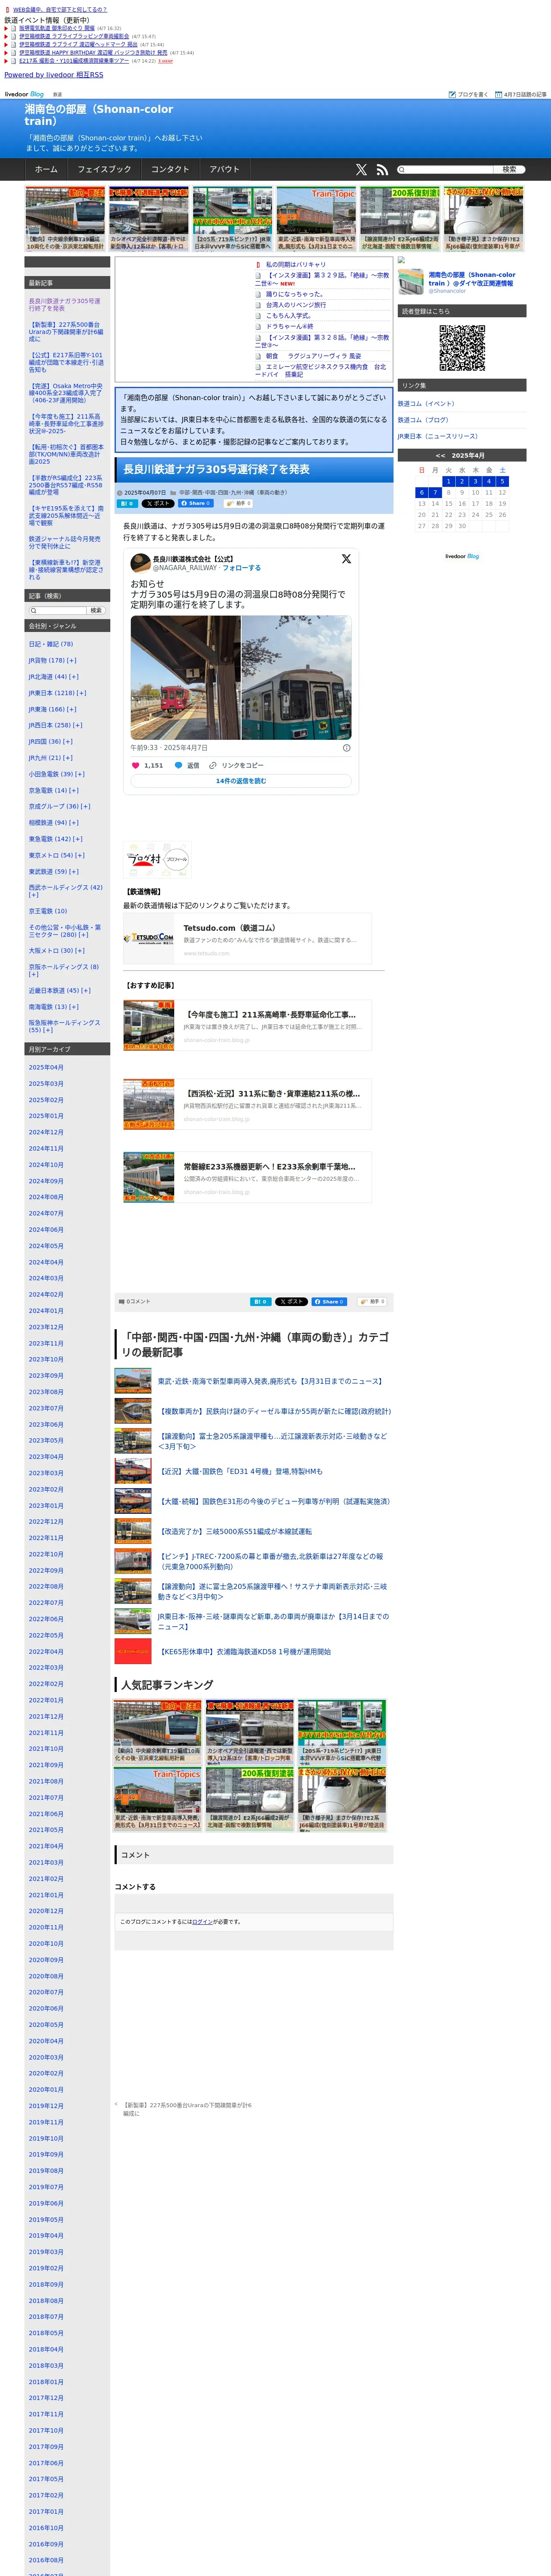Open the Tetsudo.com link card
Viewport: 551px width, 2576px height.
tap(247, 938)
